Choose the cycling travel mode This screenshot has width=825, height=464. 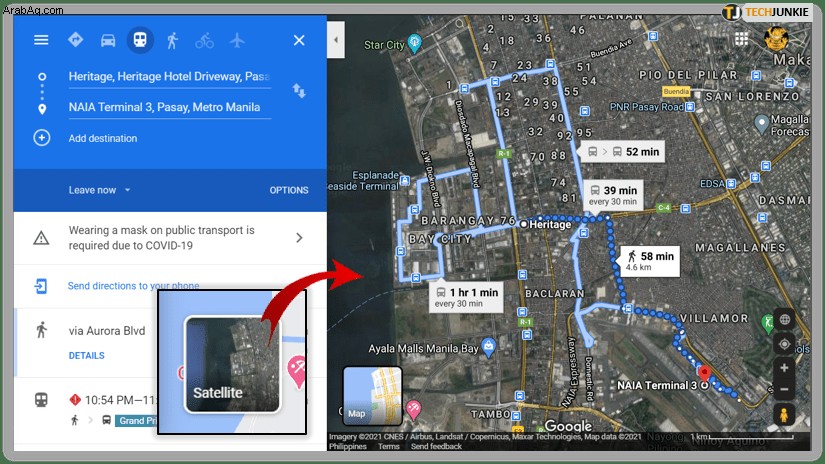click(x=205, y=41)
